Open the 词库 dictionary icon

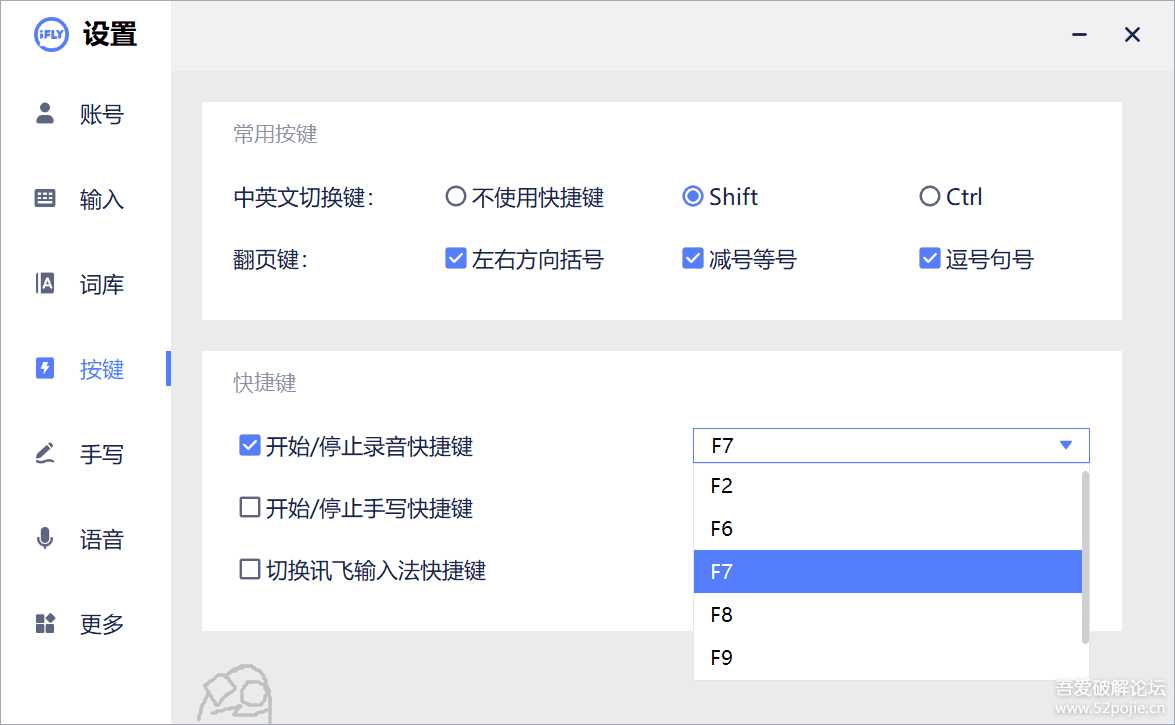[45, 284]
